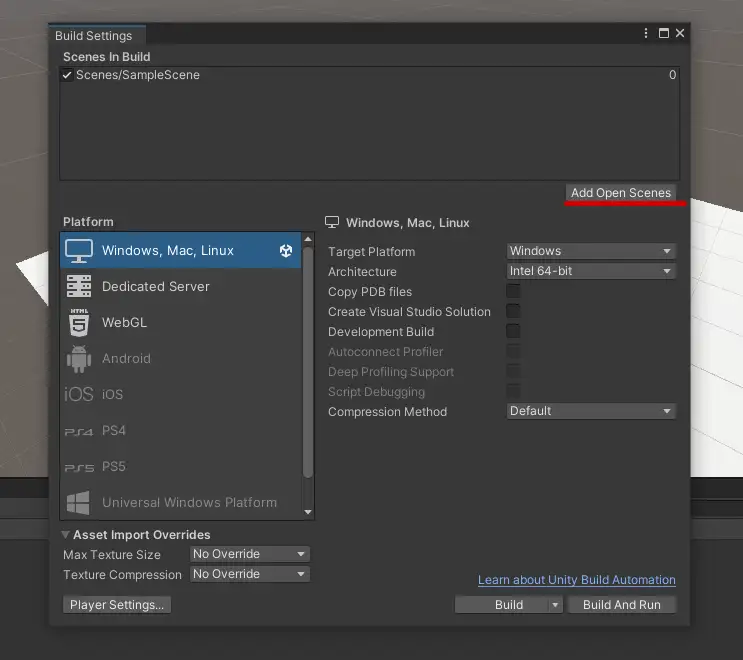Open the three-dot window options menu
This screenshot has height=660, width=743.
pos(646,33)
